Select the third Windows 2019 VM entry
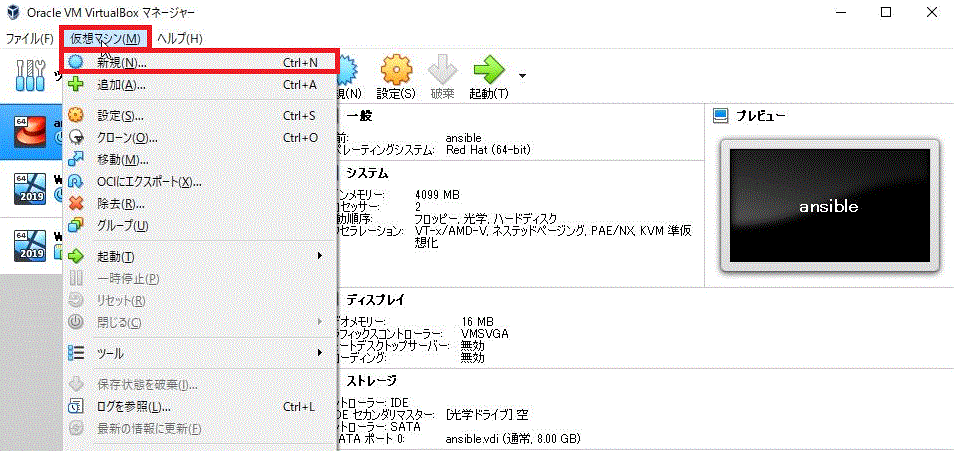The image size is (954, 451). pos(29,244)
